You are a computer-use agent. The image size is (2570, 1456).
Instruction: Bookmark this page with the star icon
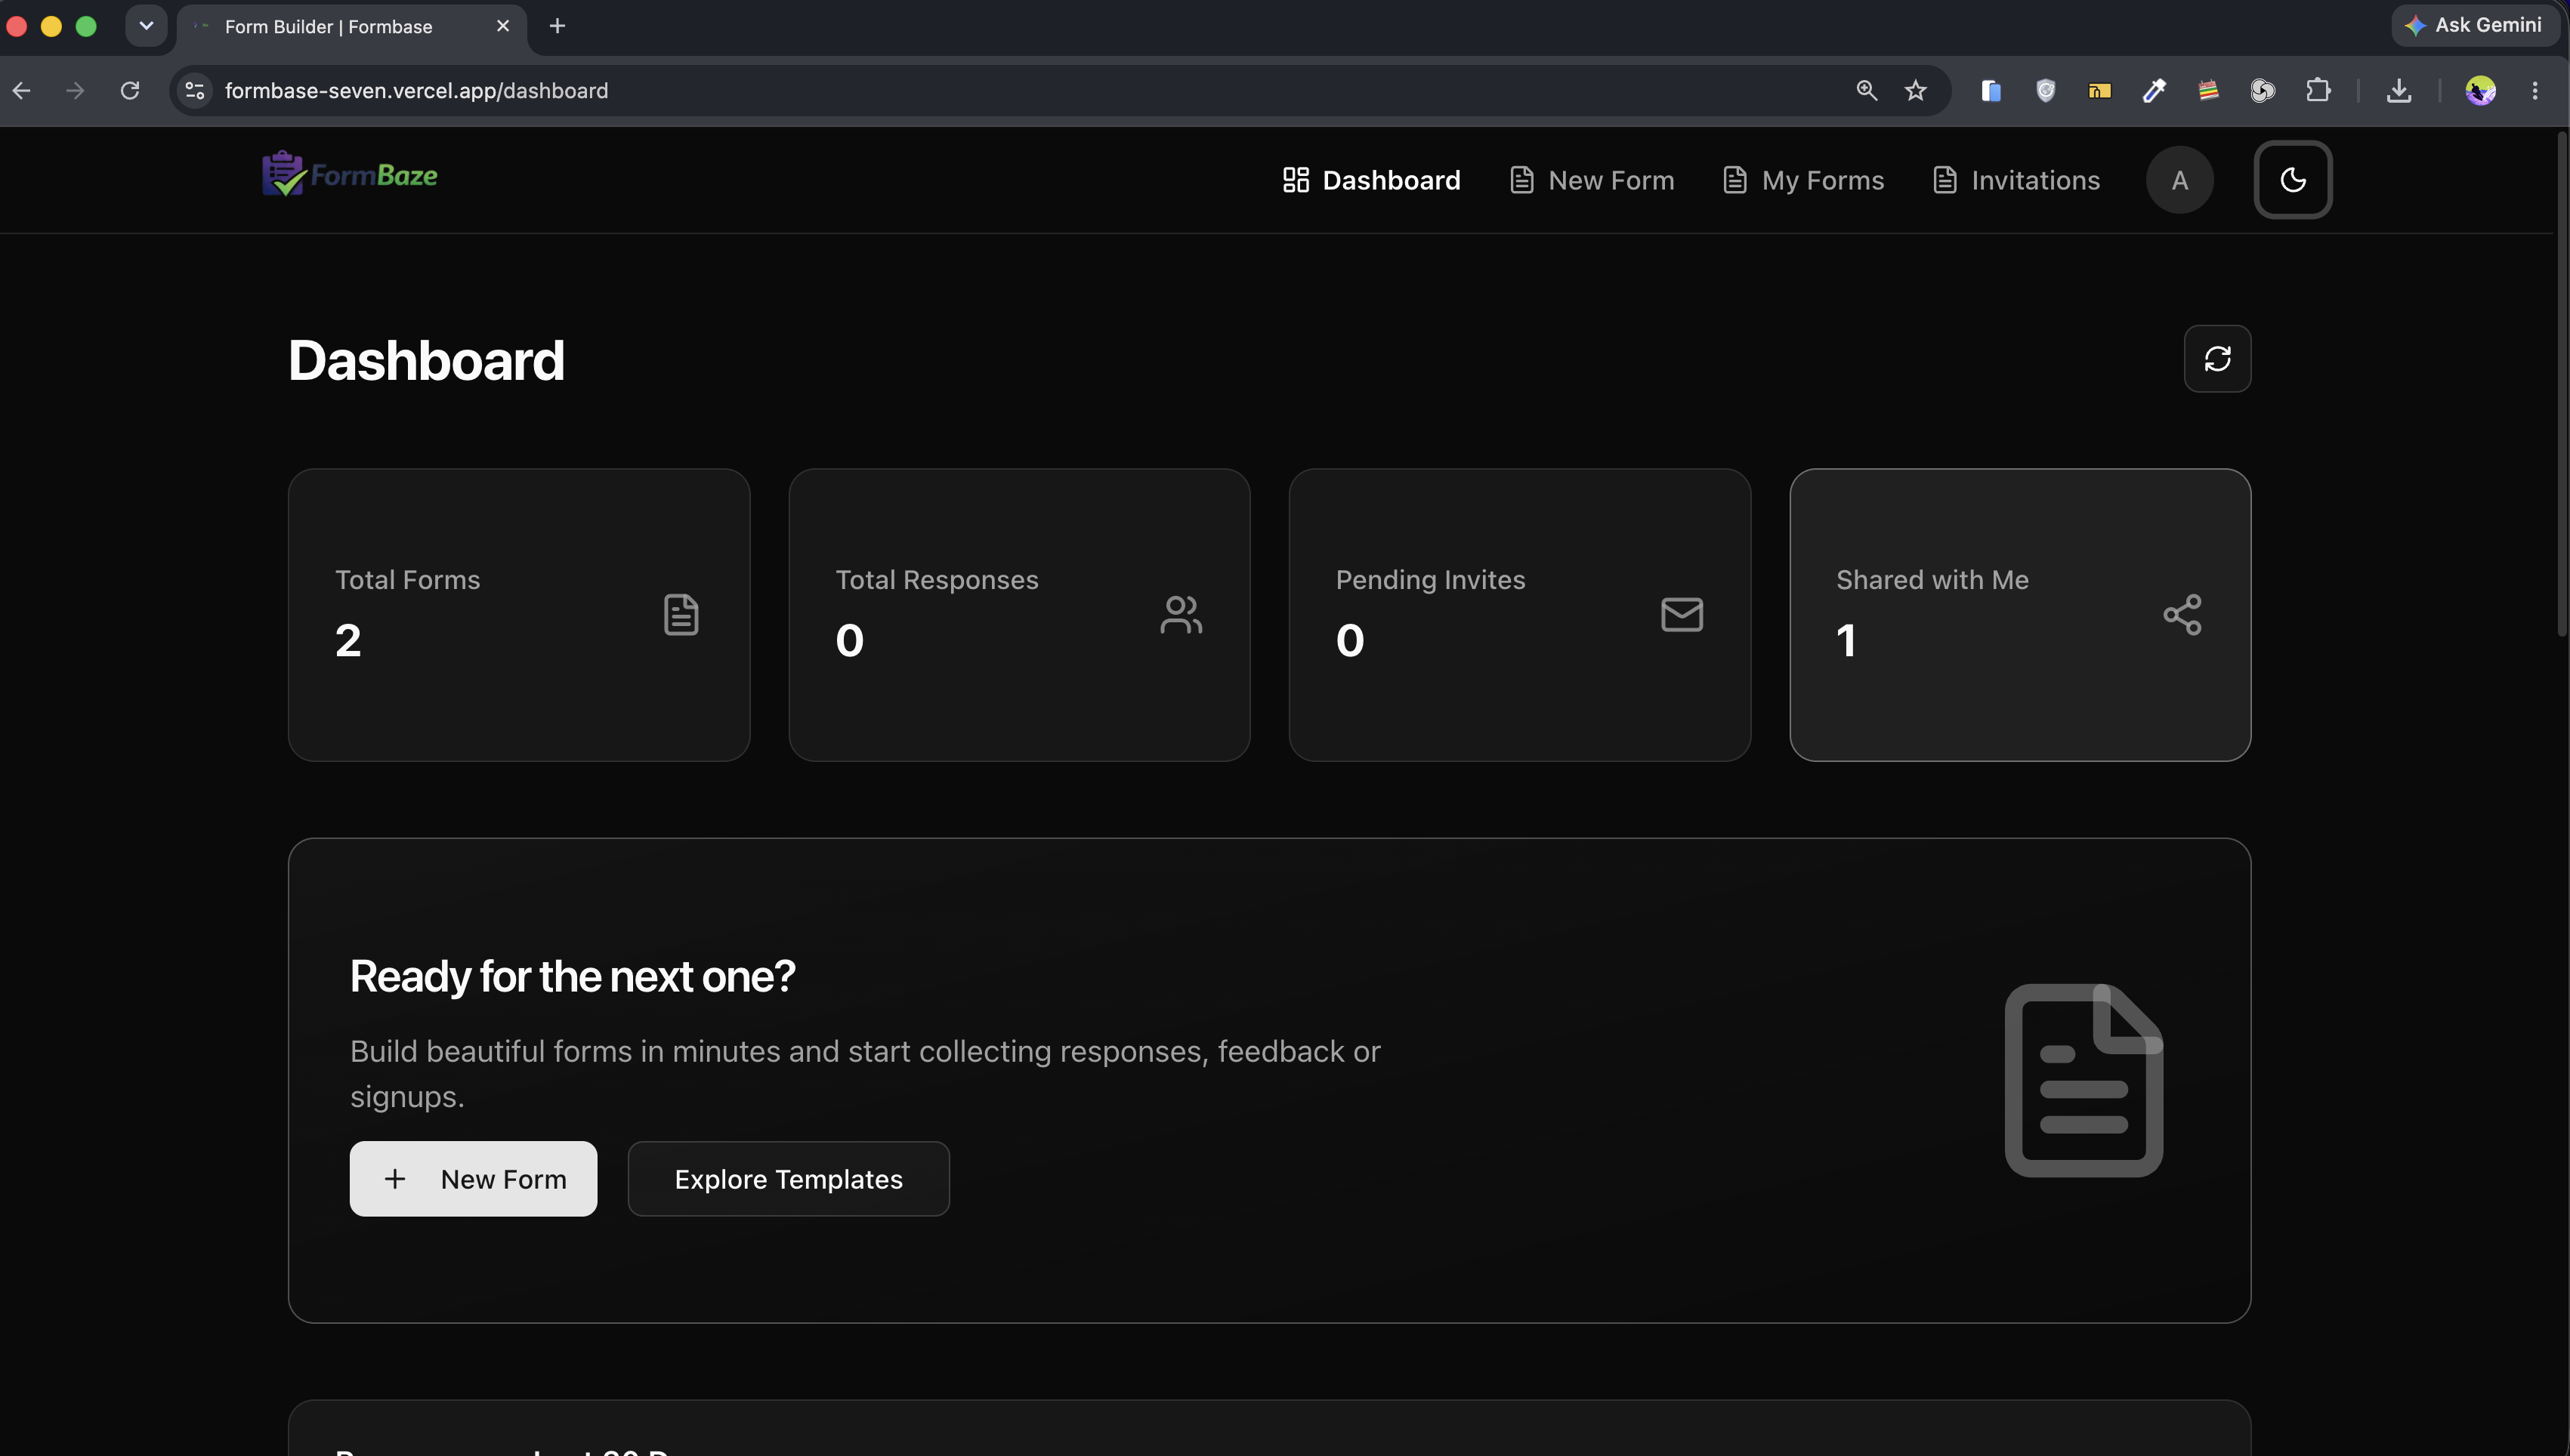[x=1915, y=91]
